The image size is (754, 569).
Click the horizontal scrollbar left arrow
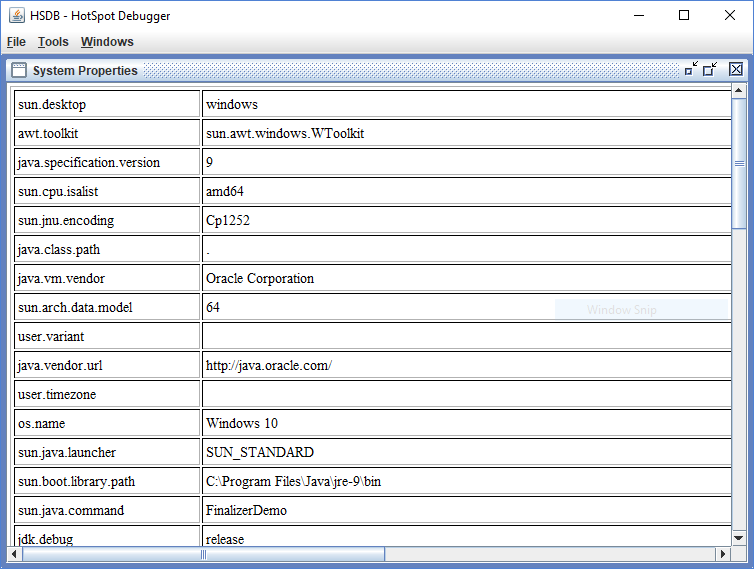click(17, 554)
